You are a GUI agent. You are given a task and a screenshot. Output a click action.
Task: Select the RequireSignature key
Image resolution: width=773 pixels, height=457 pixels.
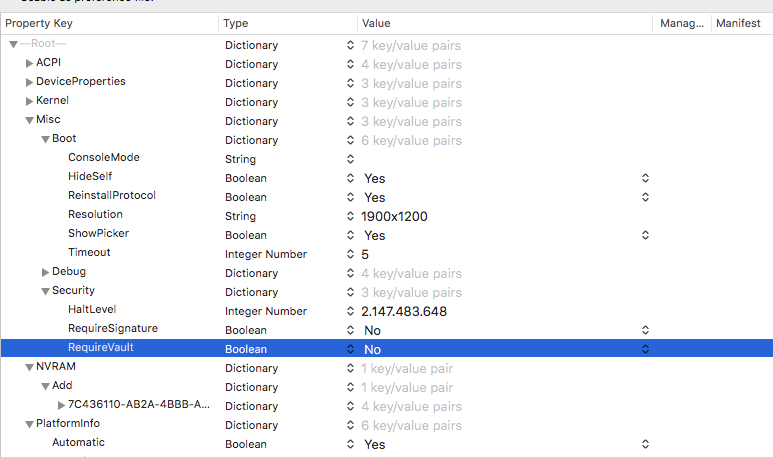113,328
